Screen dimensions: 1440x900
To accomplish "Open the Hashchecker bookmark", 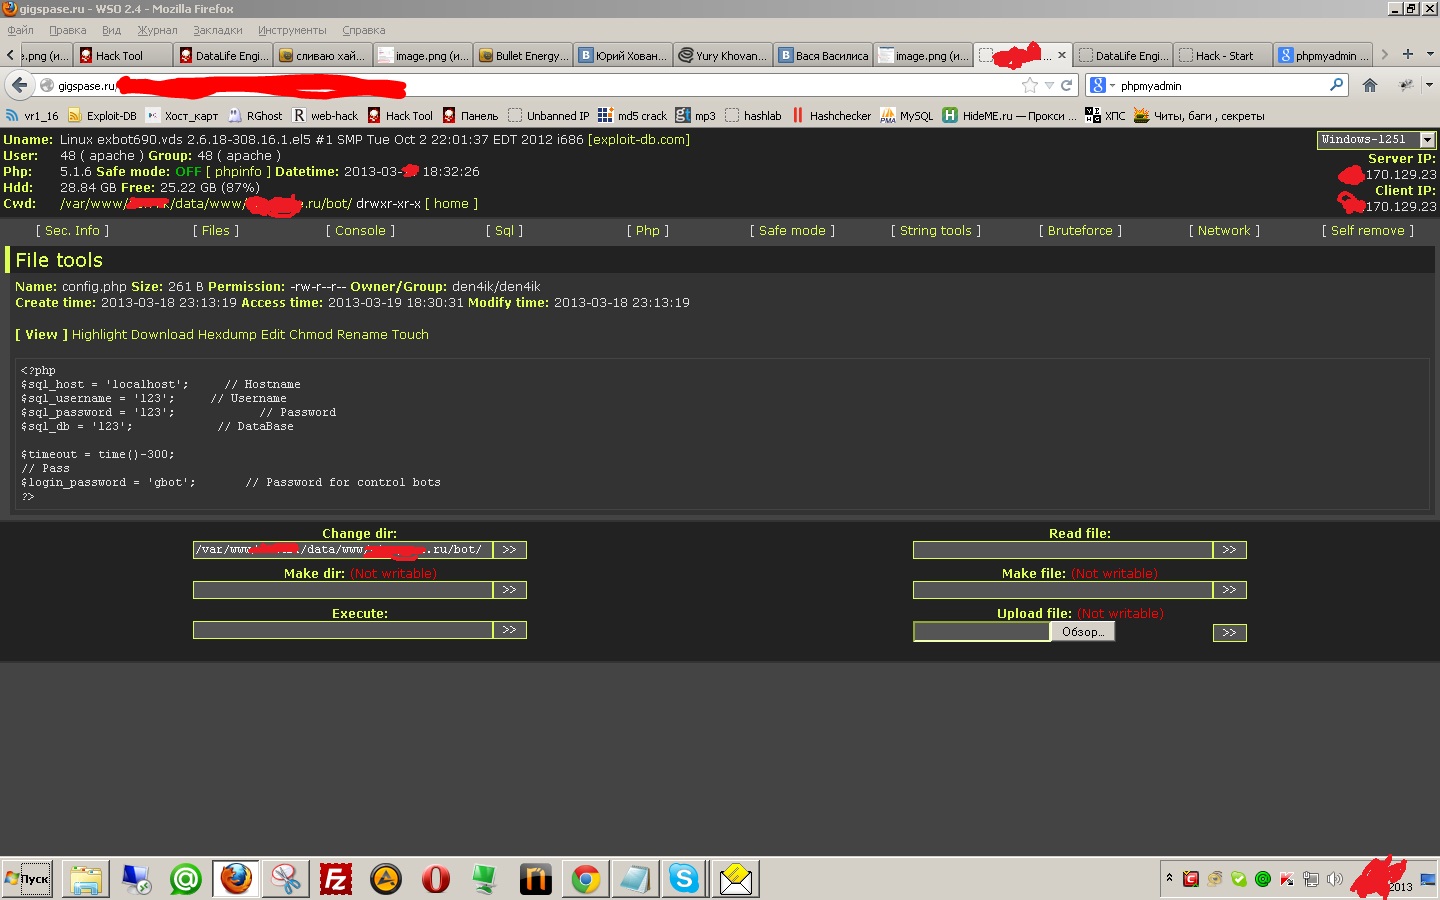I will 832,116.
